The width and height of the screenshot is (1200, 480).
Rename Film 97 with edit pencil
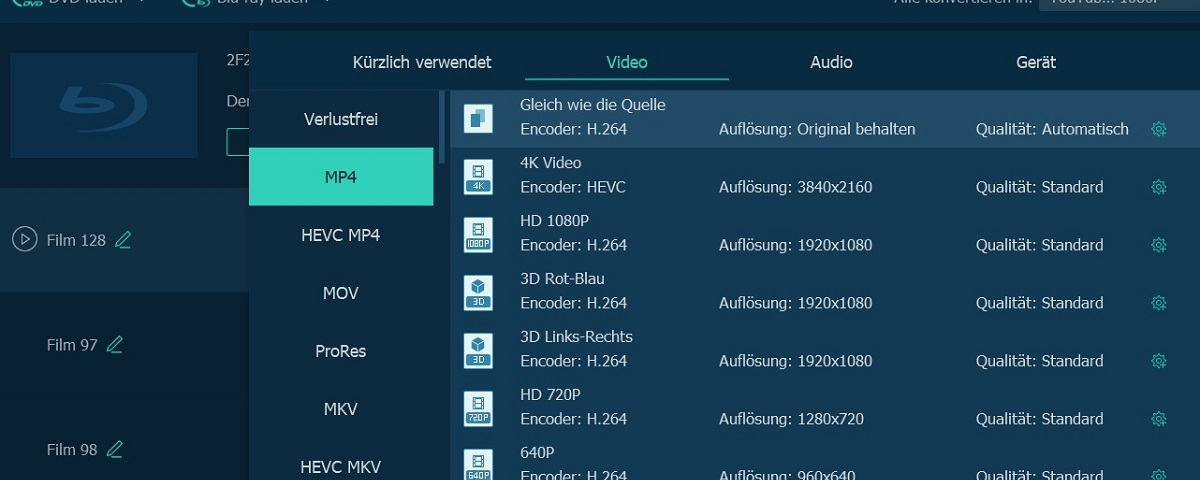pos(115,345)
